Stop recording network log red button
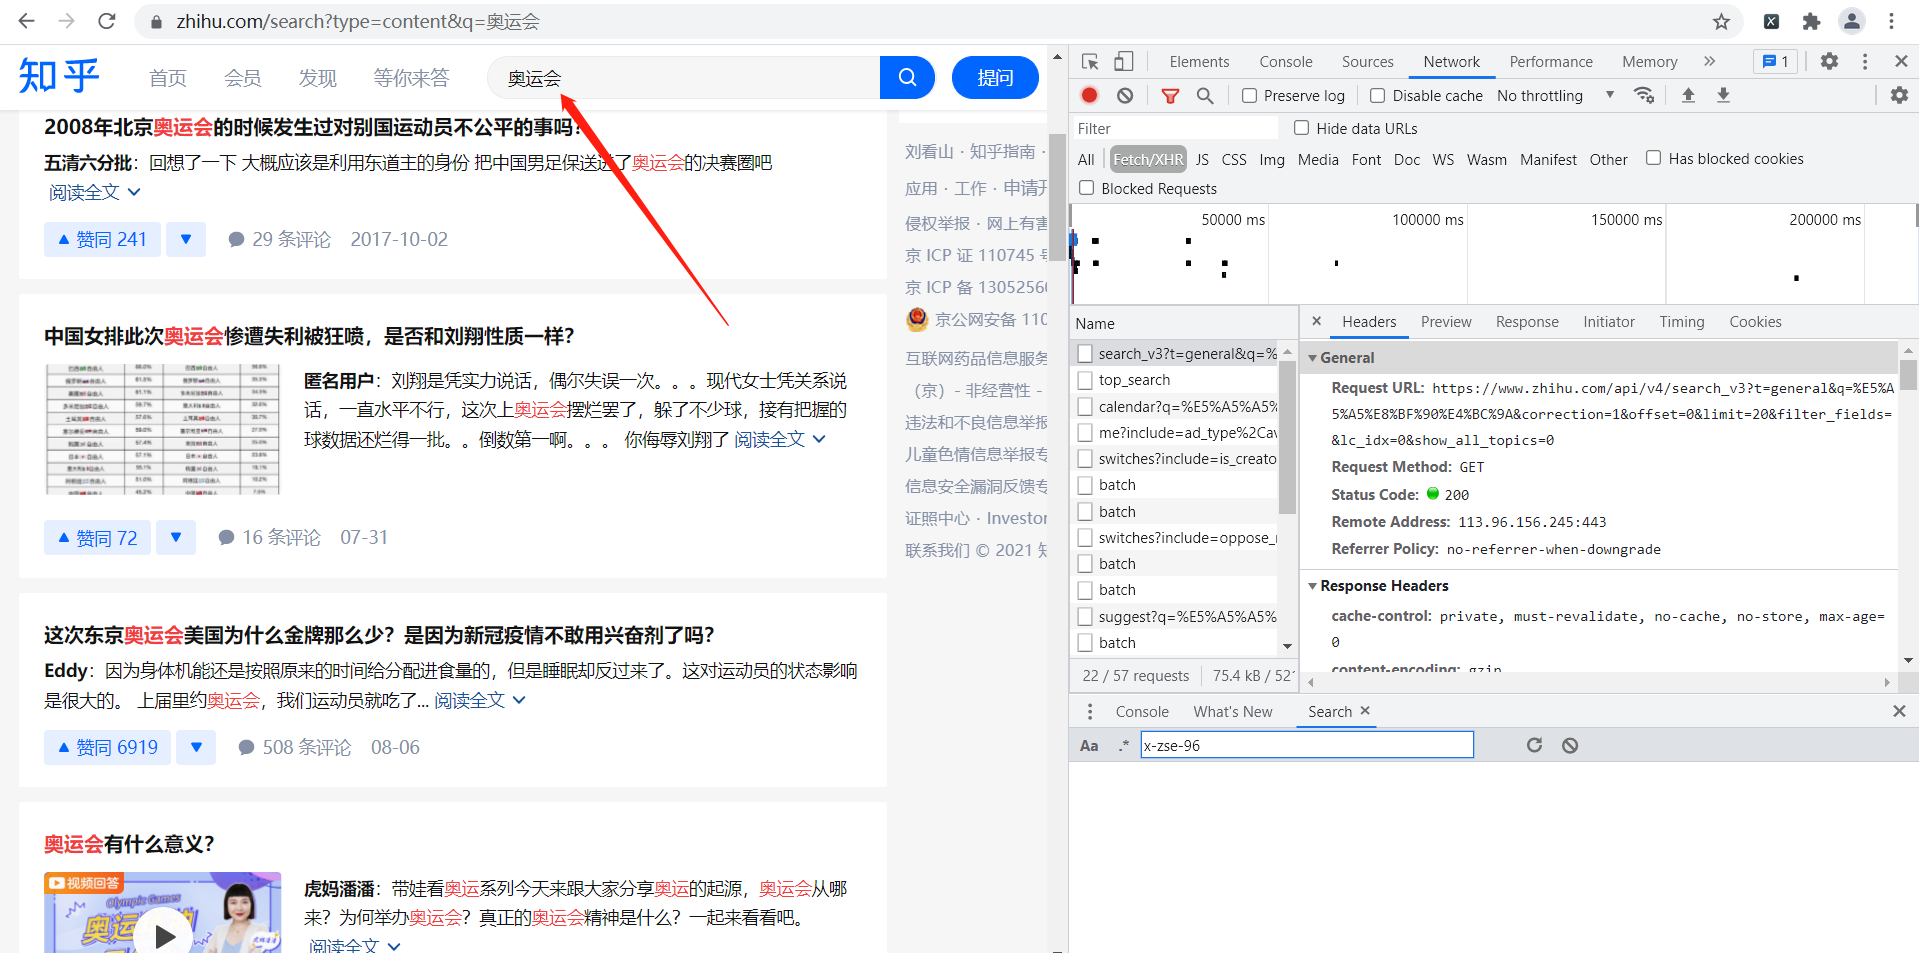1919x953 pixels. (1090, 95)
